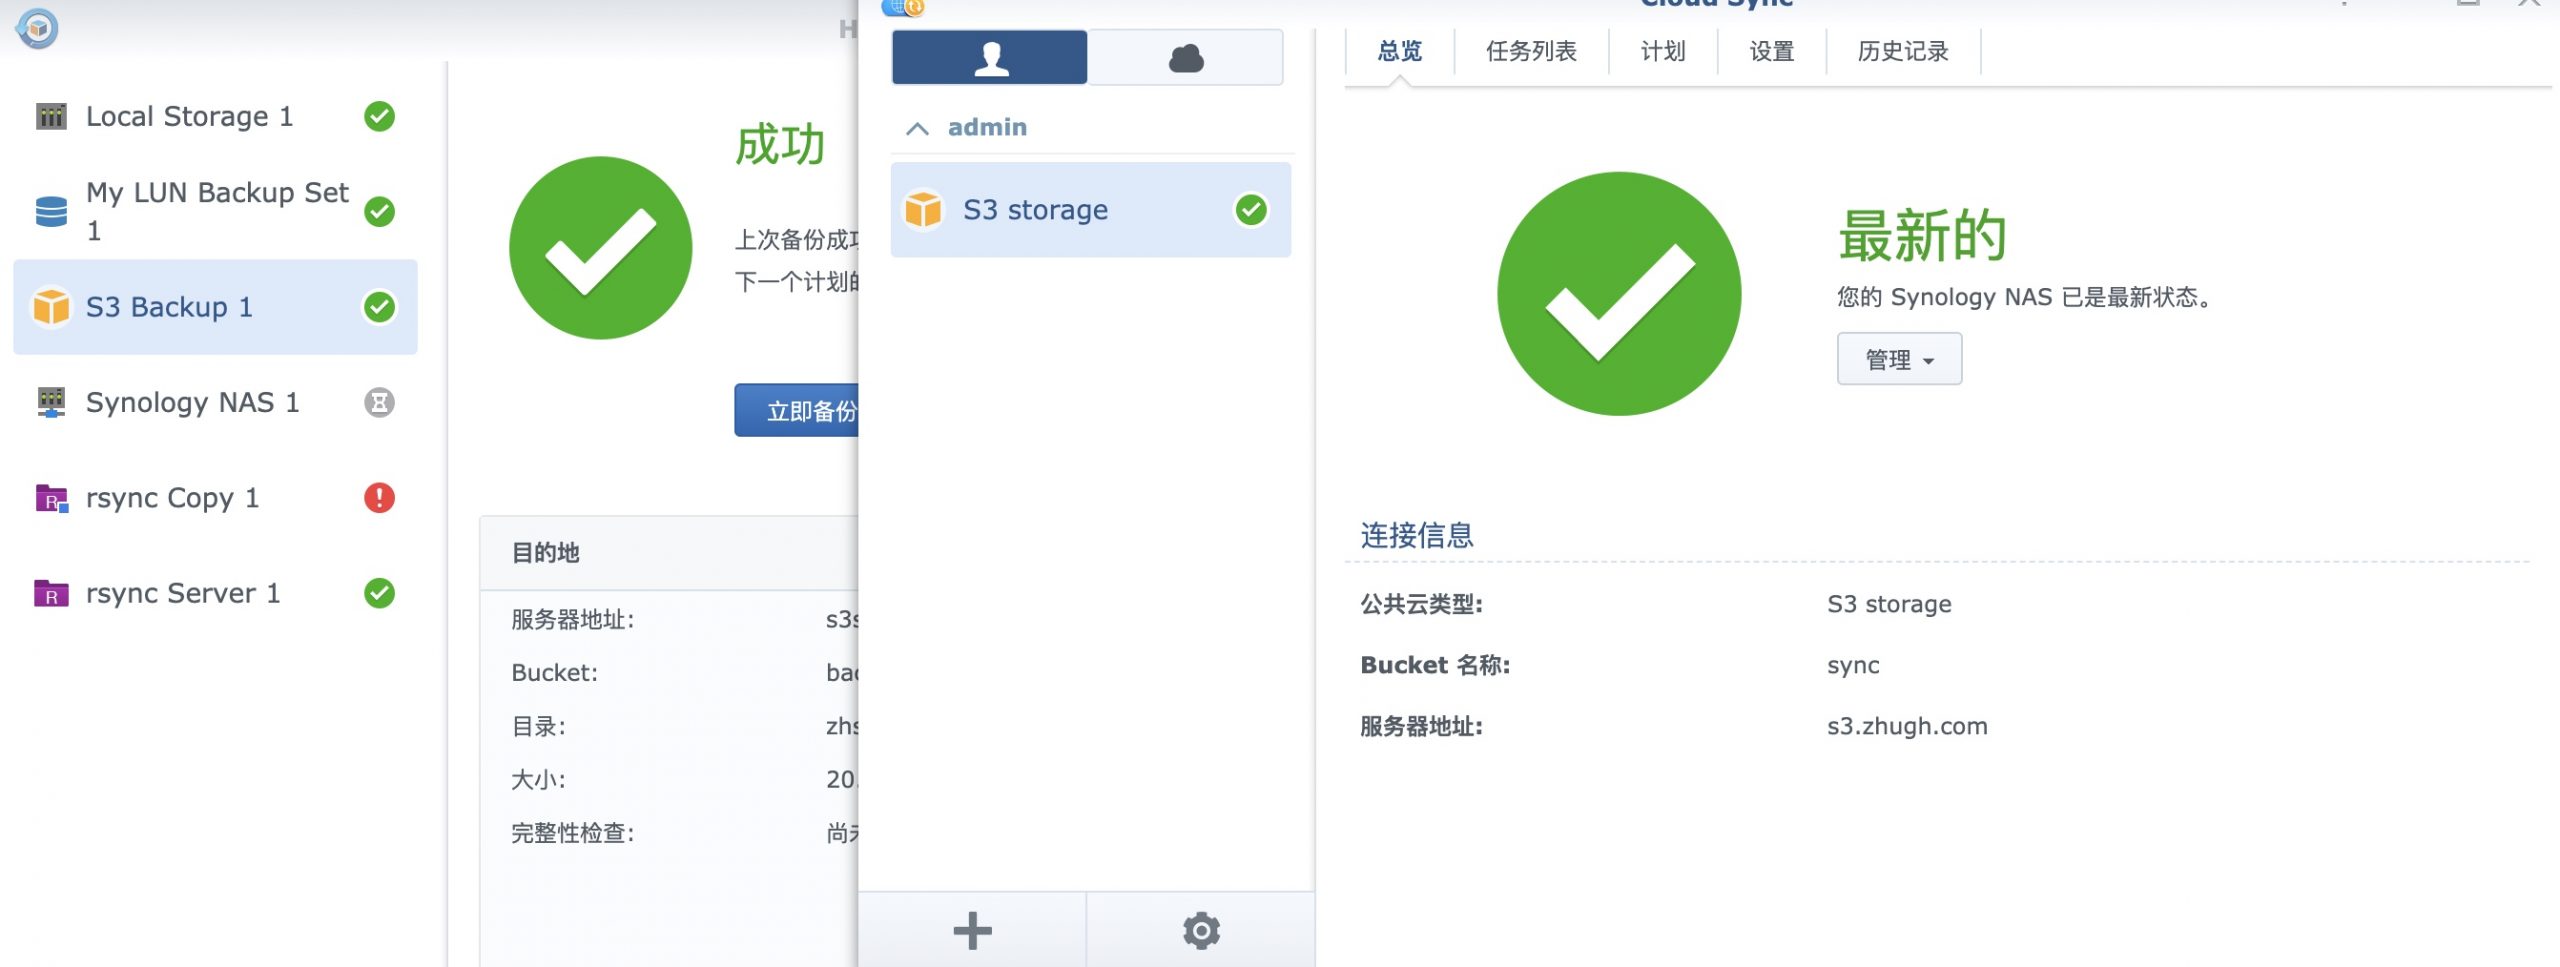Click the rsync Server 1 folder icon
Viewport: 2560px width, 967px height.
[51, 594]
